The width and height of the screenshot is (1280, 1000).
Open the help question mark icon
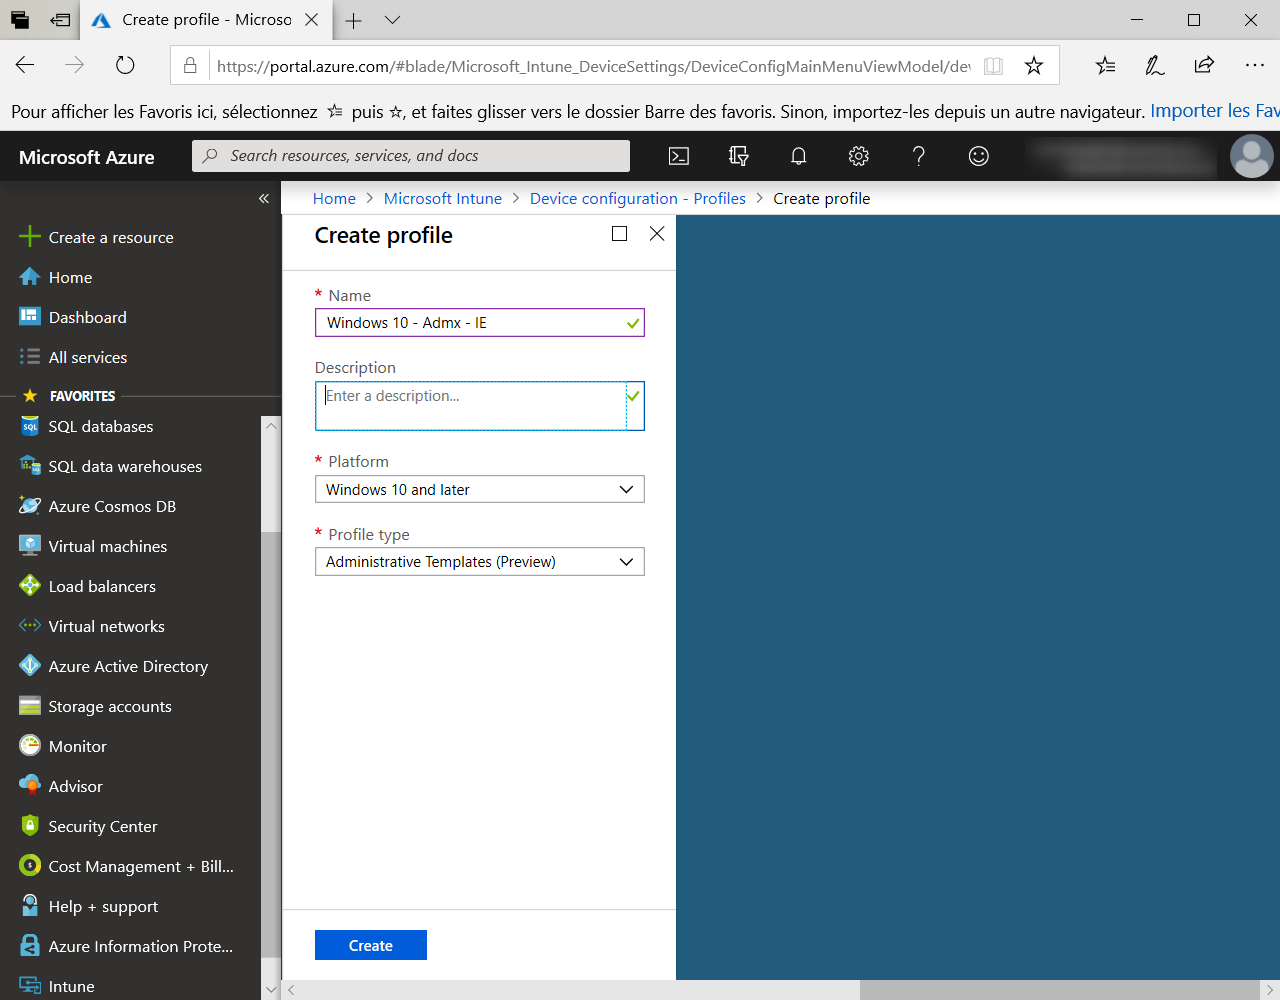(919, 156)
